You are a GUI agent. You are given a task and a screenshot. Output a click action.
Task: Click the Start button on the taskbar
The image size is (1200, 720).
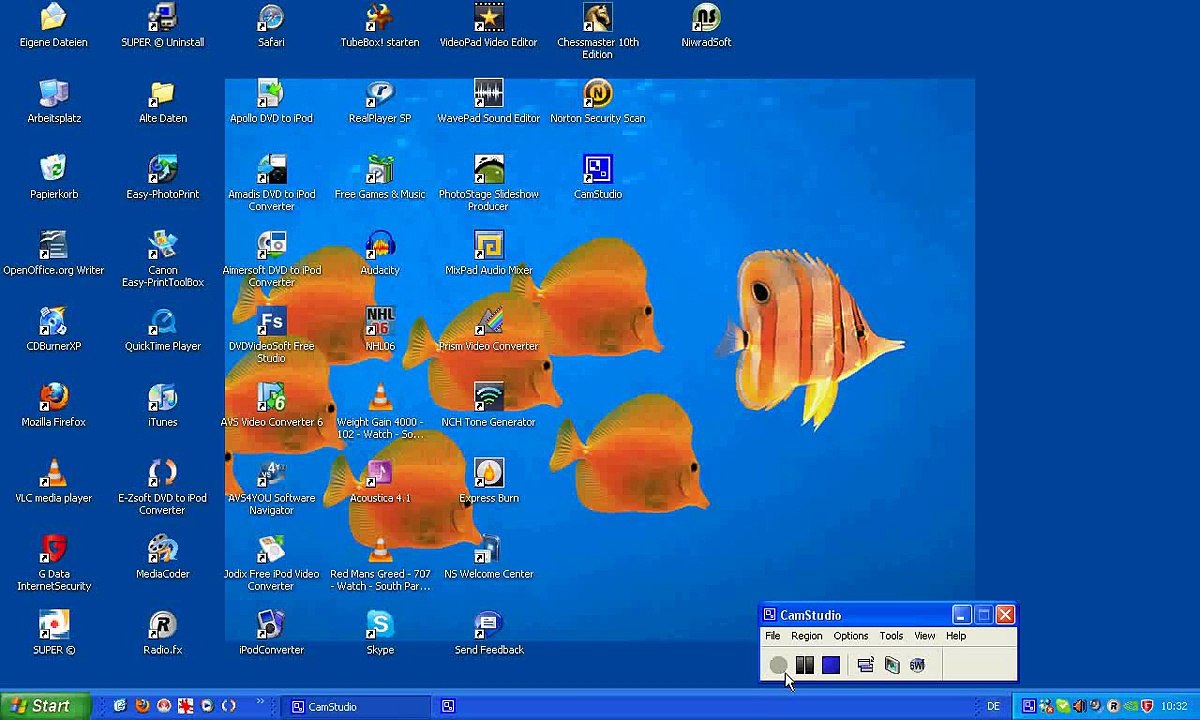pos(45,706)
